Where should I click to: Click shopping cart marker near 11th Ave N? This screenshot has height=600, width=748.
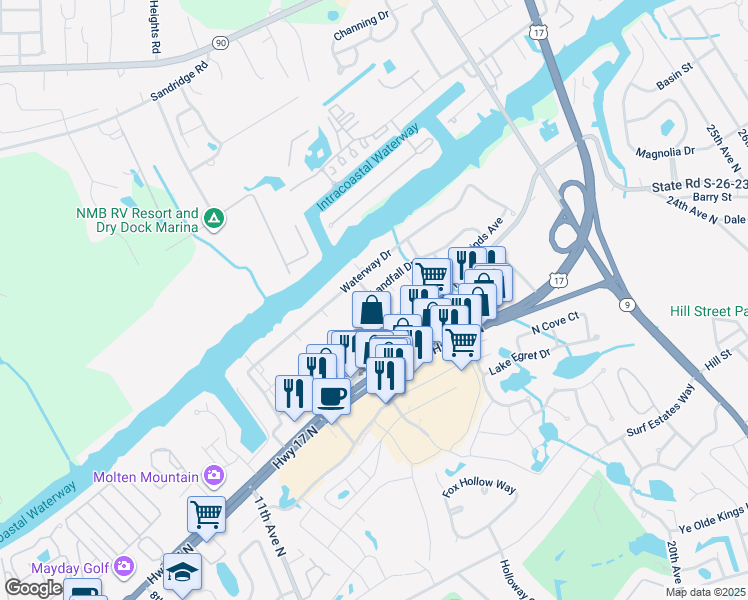pos(207,516)
